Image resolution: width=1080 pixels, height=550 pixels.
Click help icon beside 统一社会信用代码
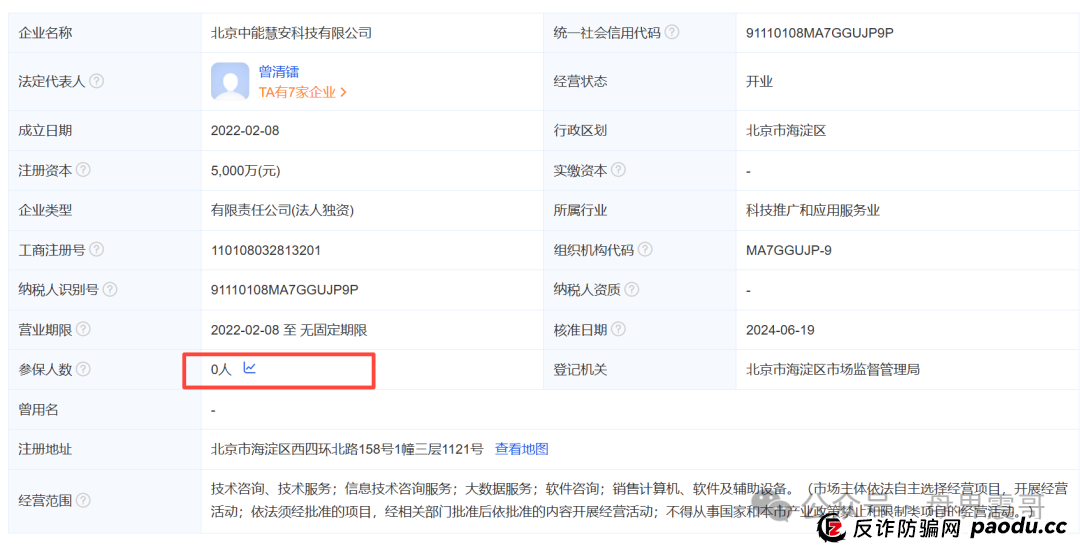tap(672, 32)
